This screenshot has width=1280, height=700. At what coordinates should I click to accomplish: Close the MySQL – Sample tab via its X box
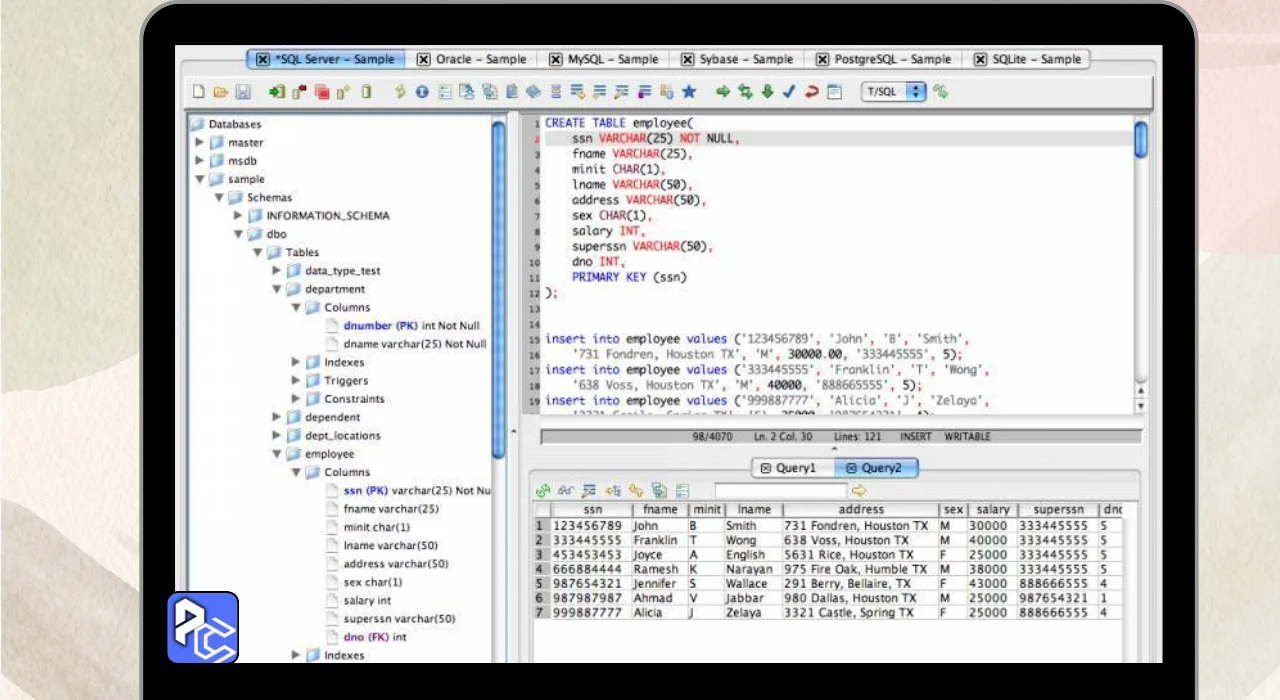(x=555, y=59)
